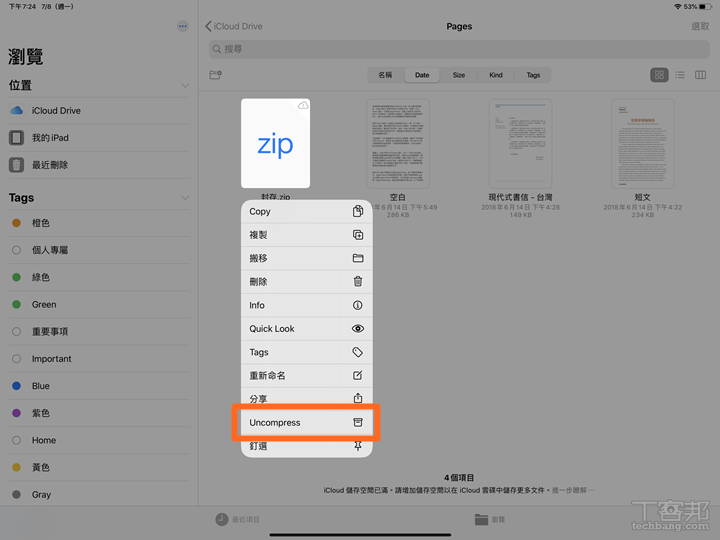The height and width of the screenshot is (540, 720).
Task: Sort files by Size
Action: coord(459,75)
